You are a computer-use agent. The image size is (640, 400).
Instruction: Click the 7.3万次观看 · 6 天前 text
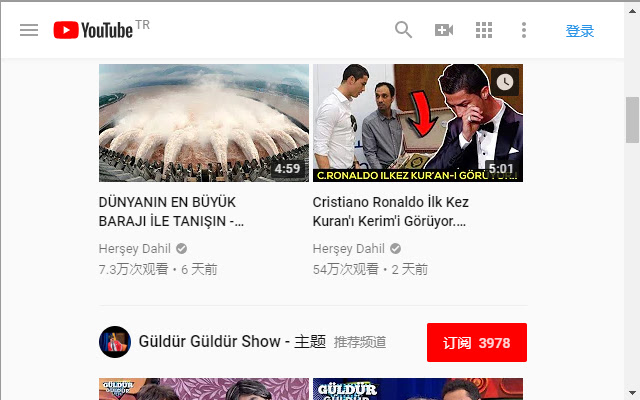point(158,269)
